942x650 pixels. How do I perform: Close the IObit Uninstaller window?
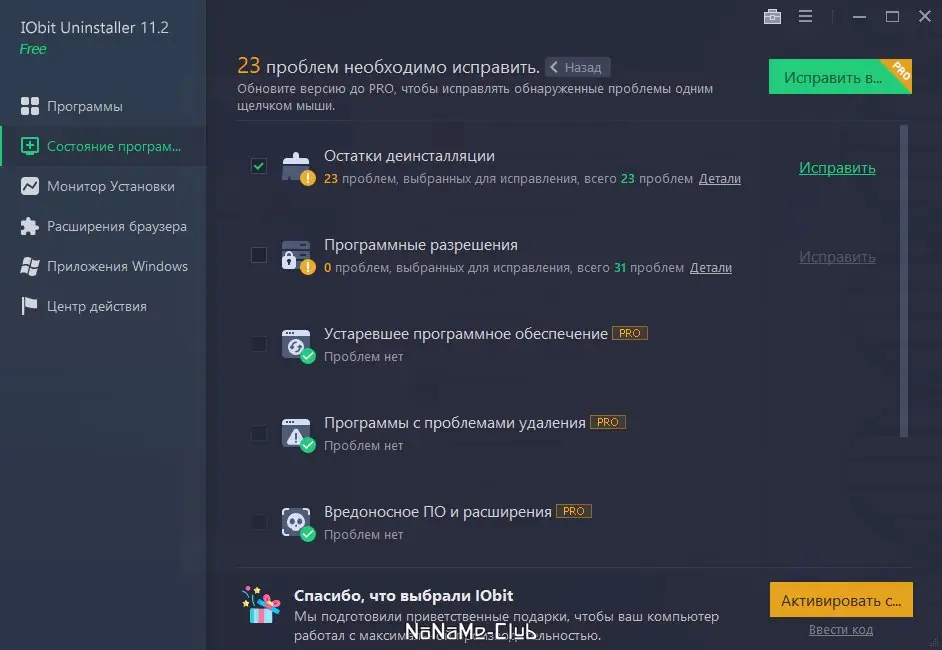(x=925, y=16)
